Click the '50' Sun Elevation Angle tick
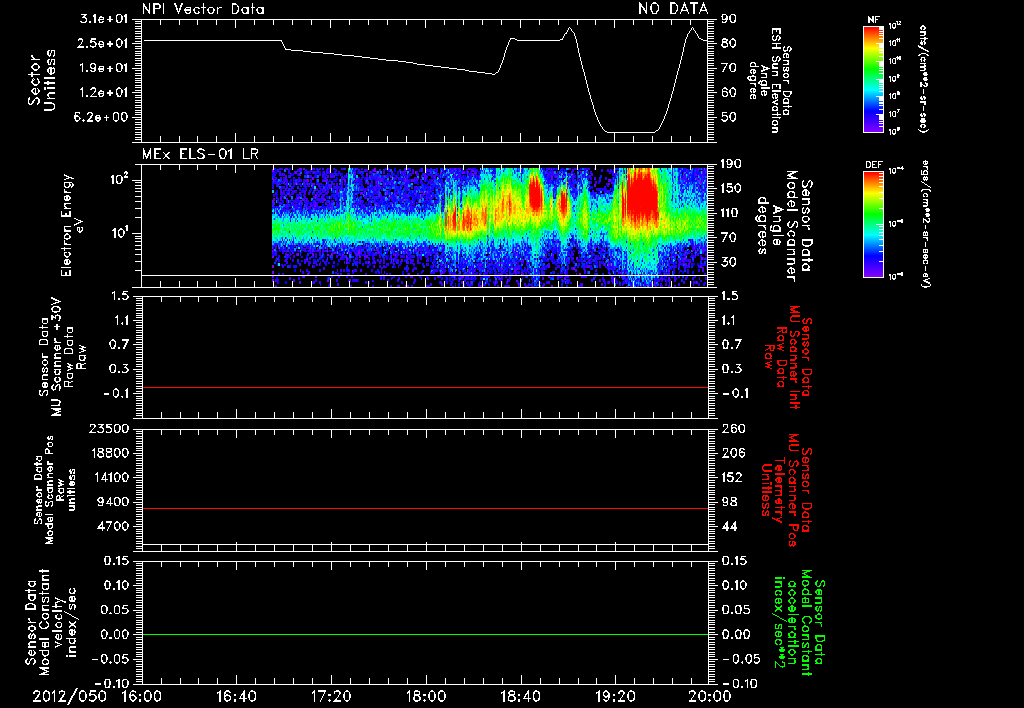The width and height of the screenshot is (1024, 708). [729, 117]
